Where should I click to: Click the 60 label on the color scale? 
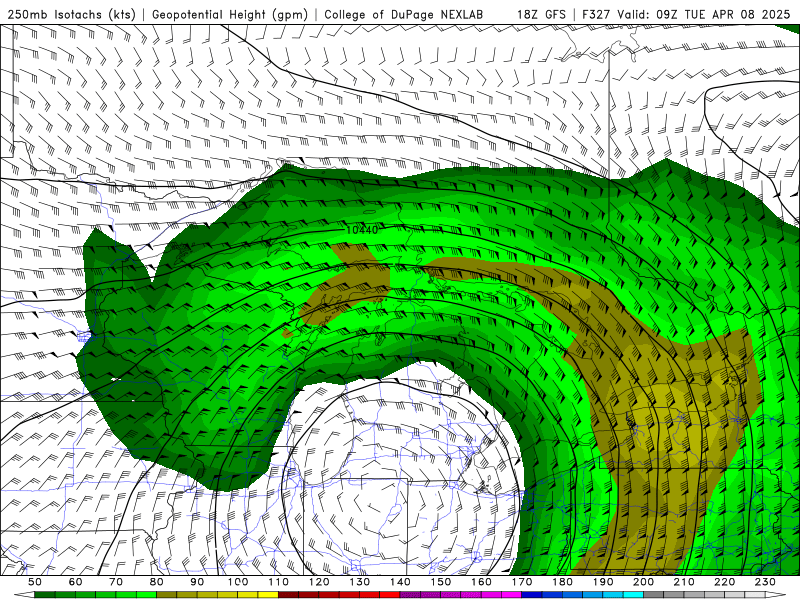pos(76,582)
